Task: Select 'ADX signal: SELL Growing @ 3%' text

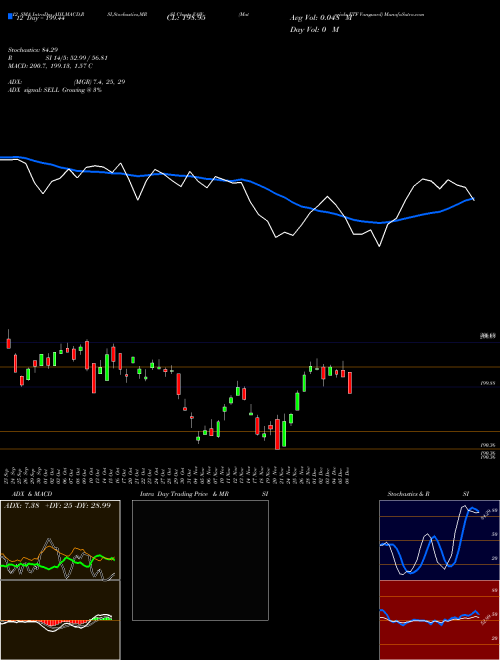Action: (55, 90)
